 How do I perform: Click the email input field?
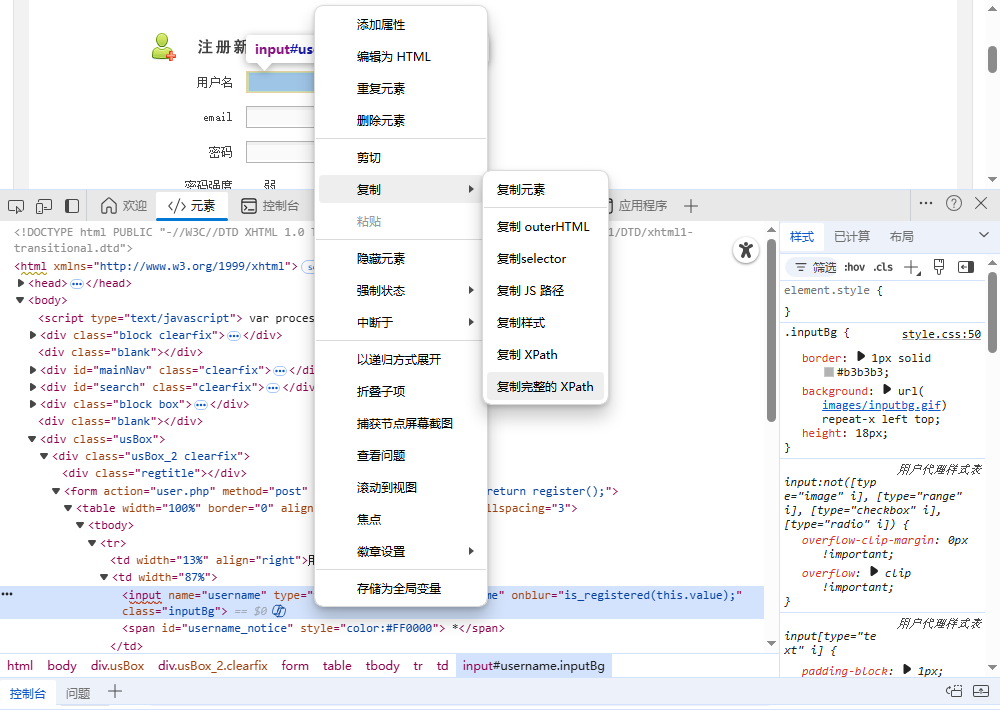[281, 117]
